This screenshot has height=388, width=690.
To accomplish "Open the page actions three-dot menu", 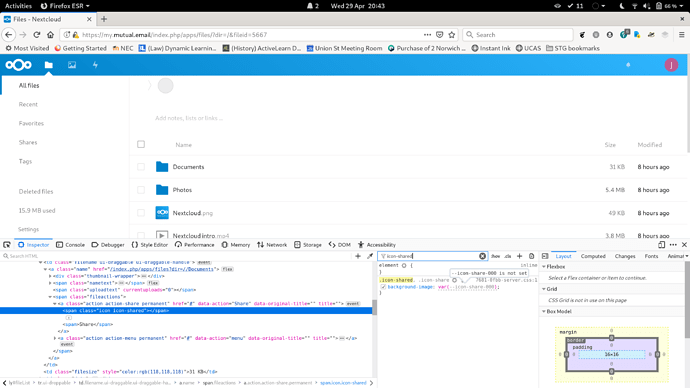I will tap(427, 35).
